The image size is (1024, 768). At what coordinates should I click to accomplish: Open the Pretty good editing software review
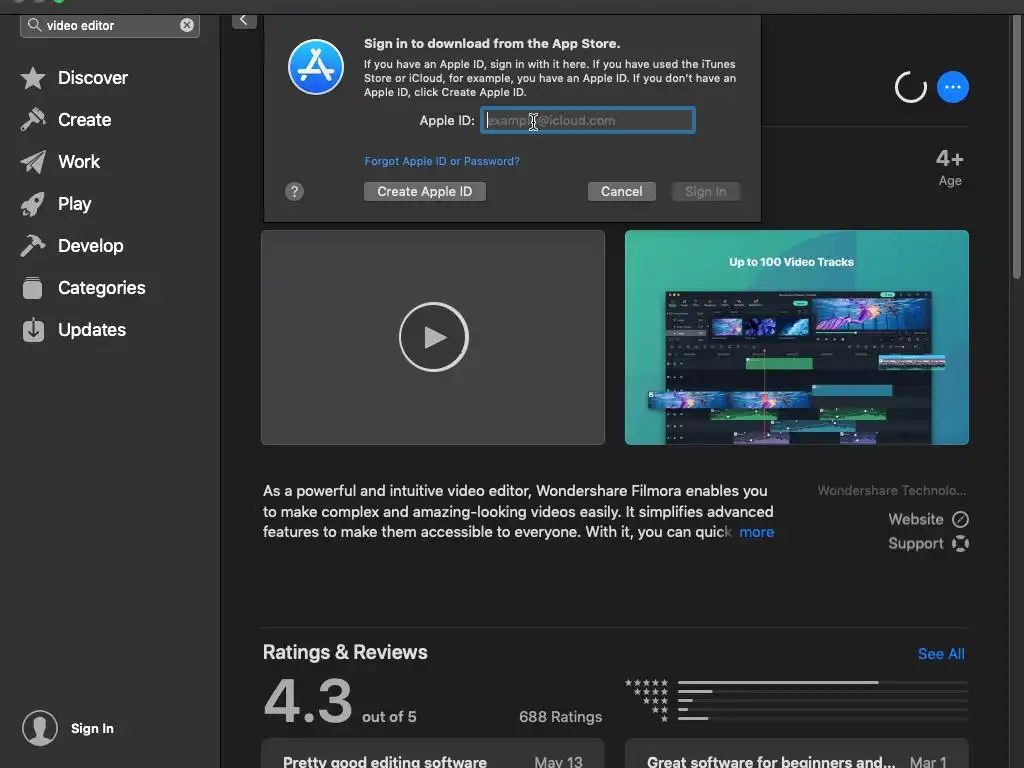click(433, 754)
